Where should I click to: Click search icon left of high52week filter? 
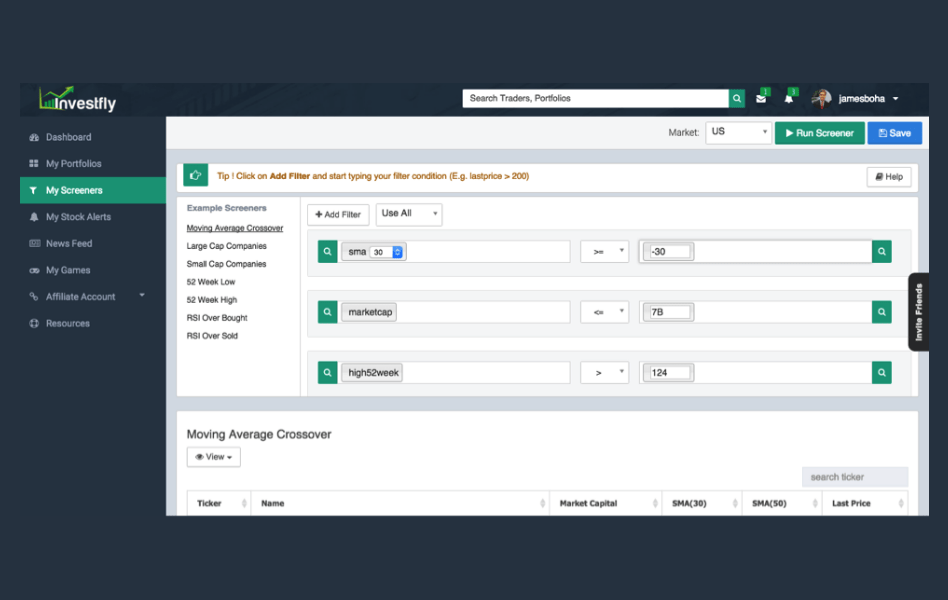[x=327, y=373]
